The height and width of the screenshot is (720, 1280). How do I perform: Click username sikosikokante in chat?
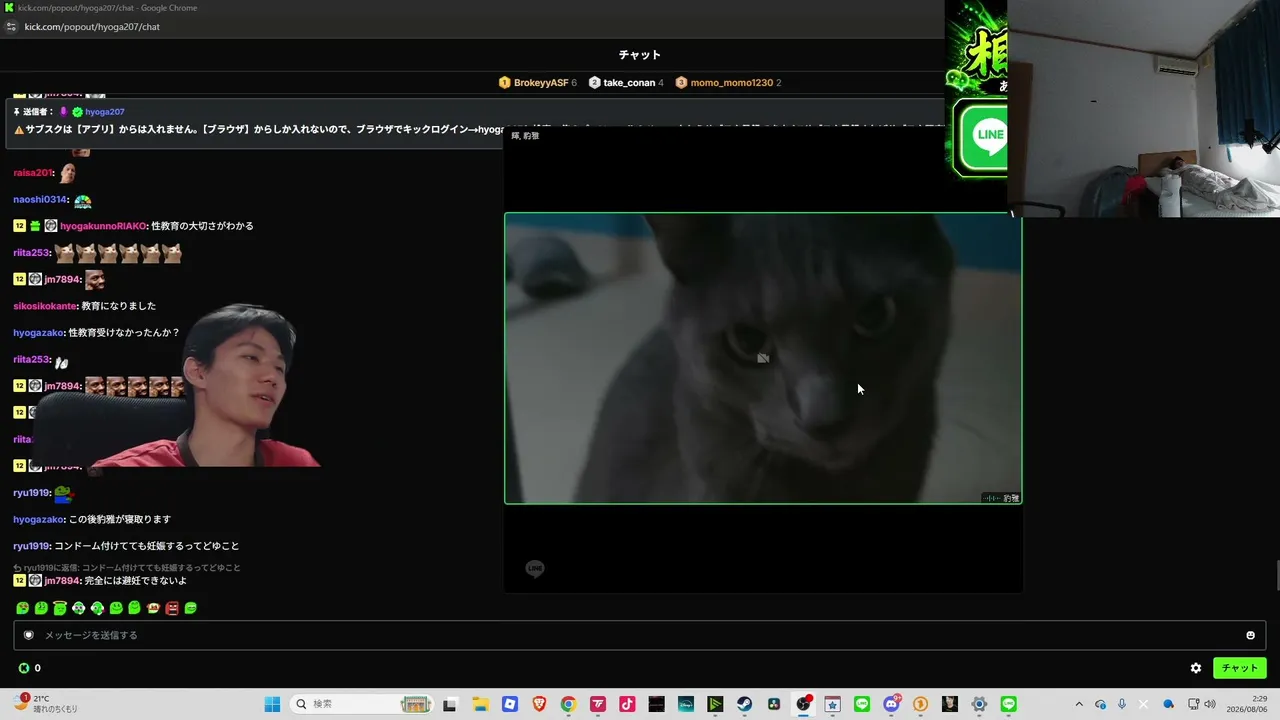click(x=44, y=306)
